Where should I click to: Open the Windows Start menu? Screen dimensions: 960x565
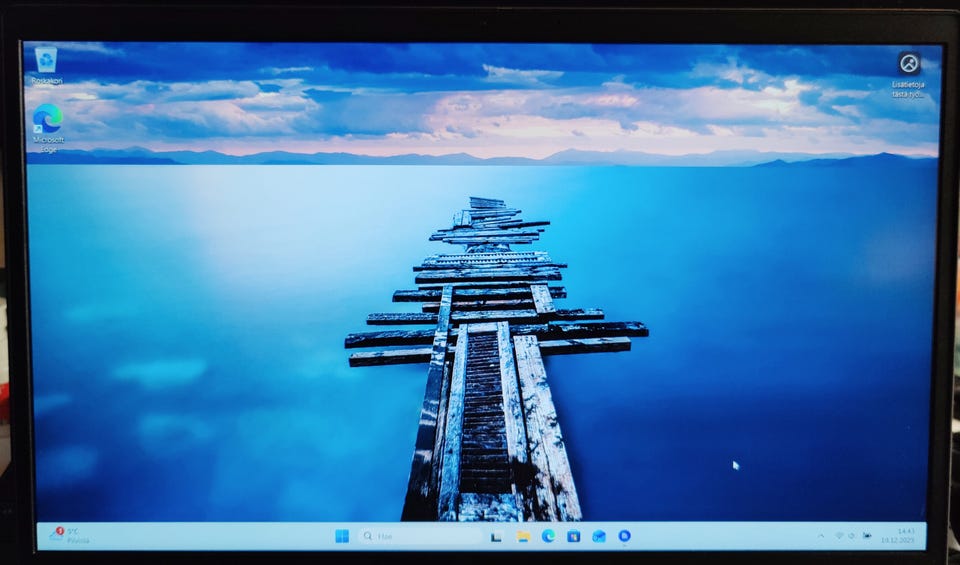point(342,536)
